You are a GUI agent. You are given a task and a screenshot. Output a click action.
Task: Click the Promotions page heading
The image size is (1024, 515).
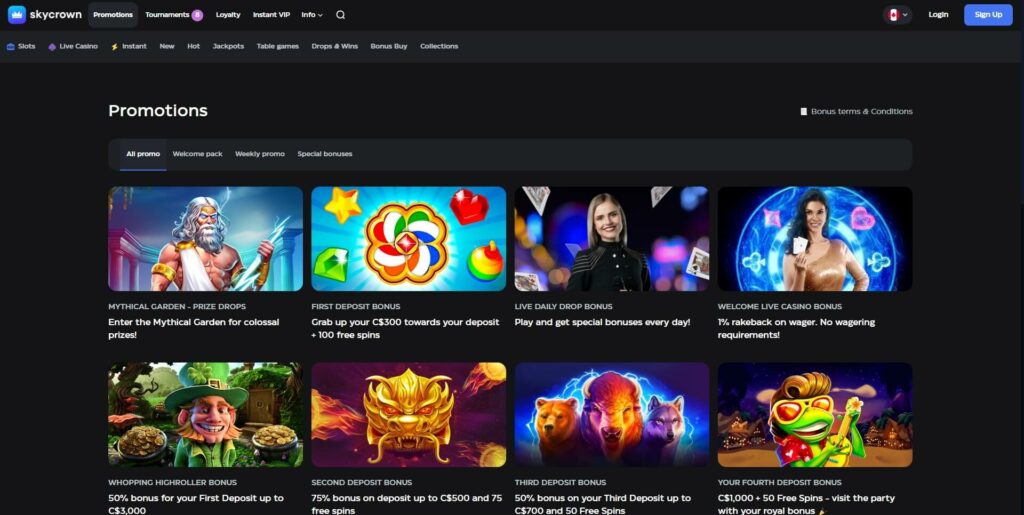click(158, 111)
